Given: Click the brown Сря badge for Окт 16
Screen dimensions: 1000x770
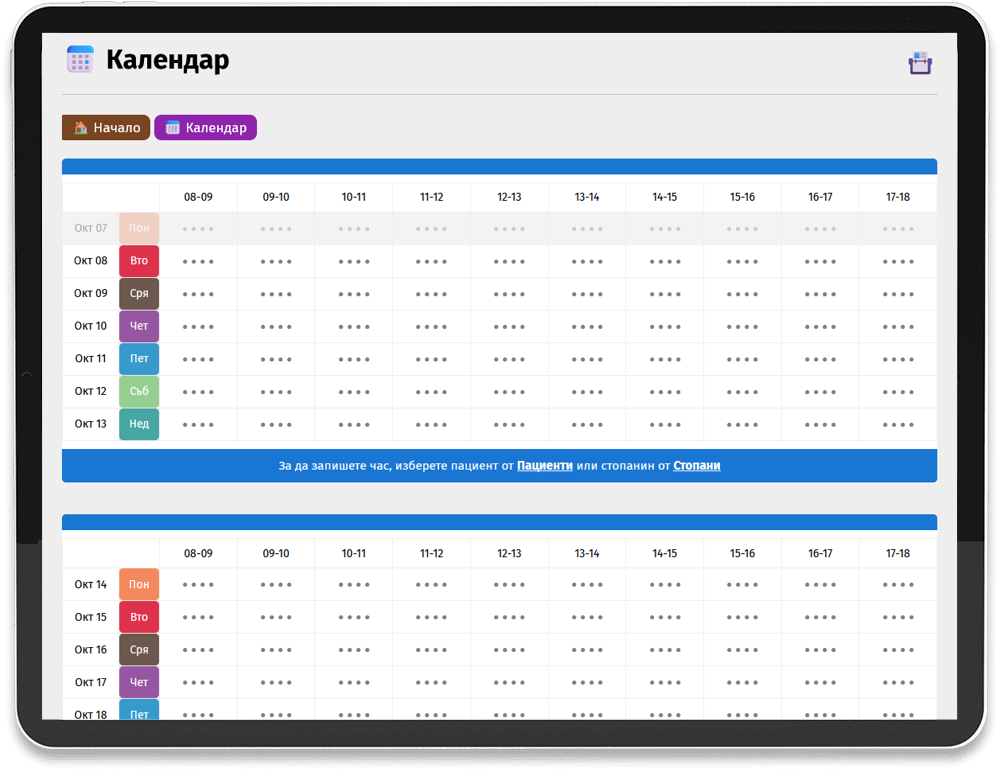Looking at the screenshot, I should coord(139,649).
